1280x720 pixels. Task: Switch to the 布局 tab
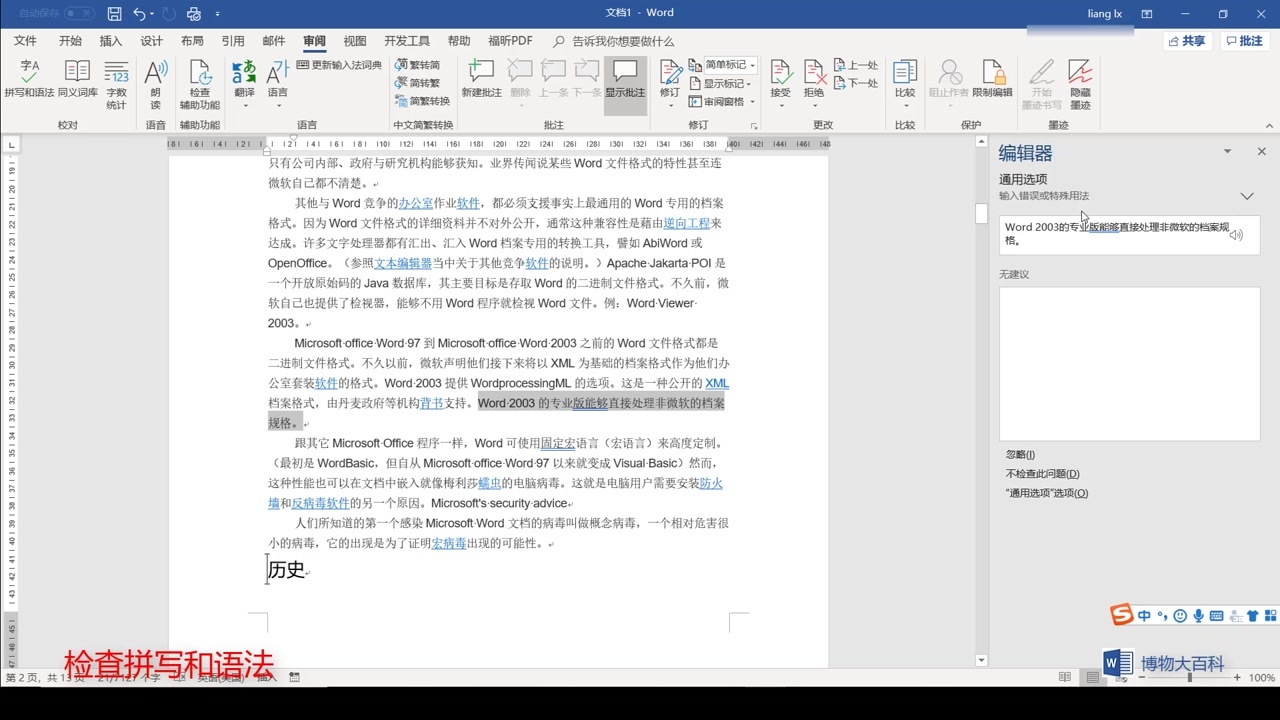[192, 41]
